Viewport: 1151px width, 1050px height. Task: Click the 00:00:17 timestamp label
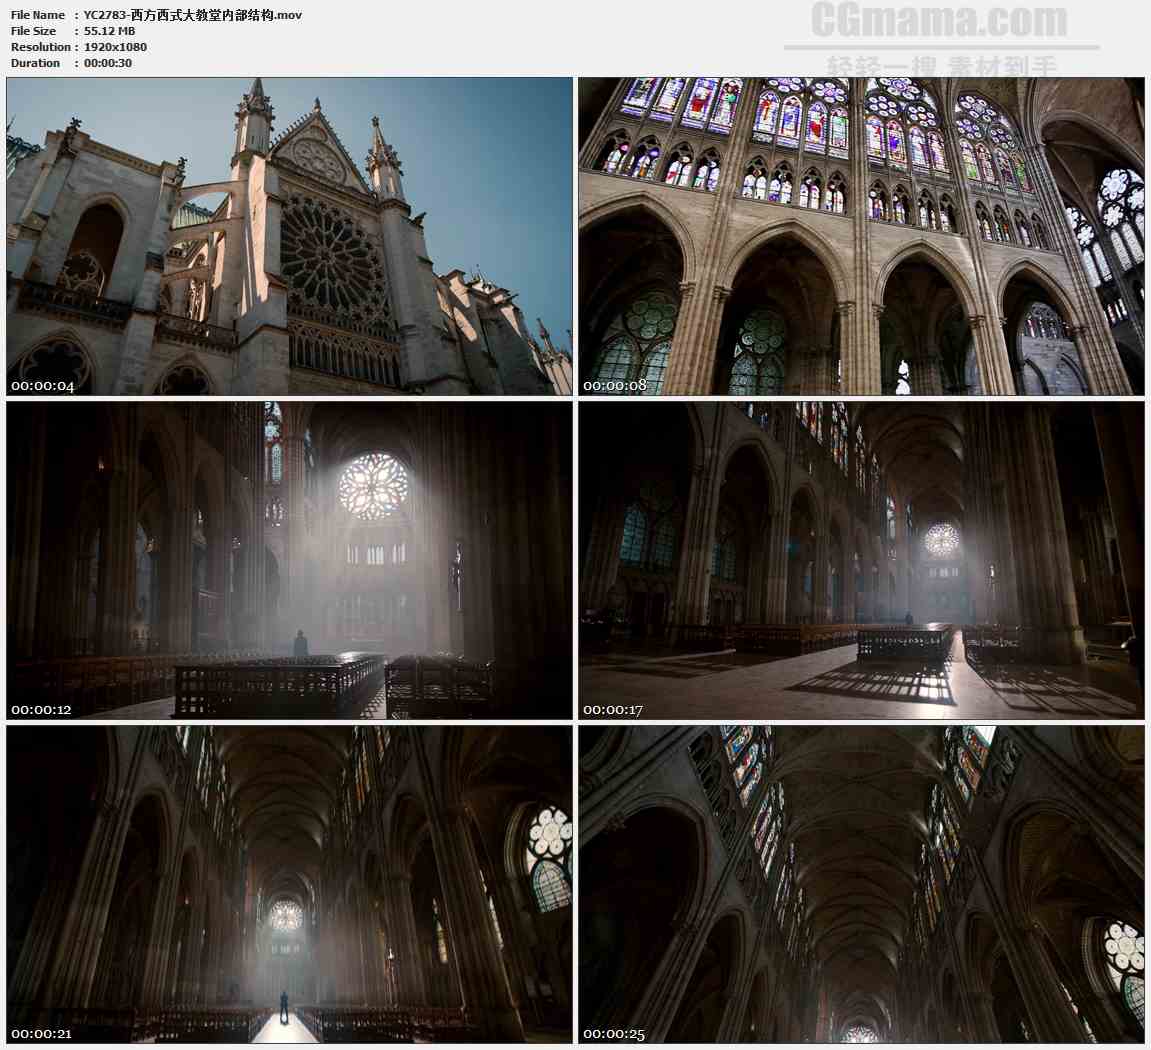tap(613, 710)
